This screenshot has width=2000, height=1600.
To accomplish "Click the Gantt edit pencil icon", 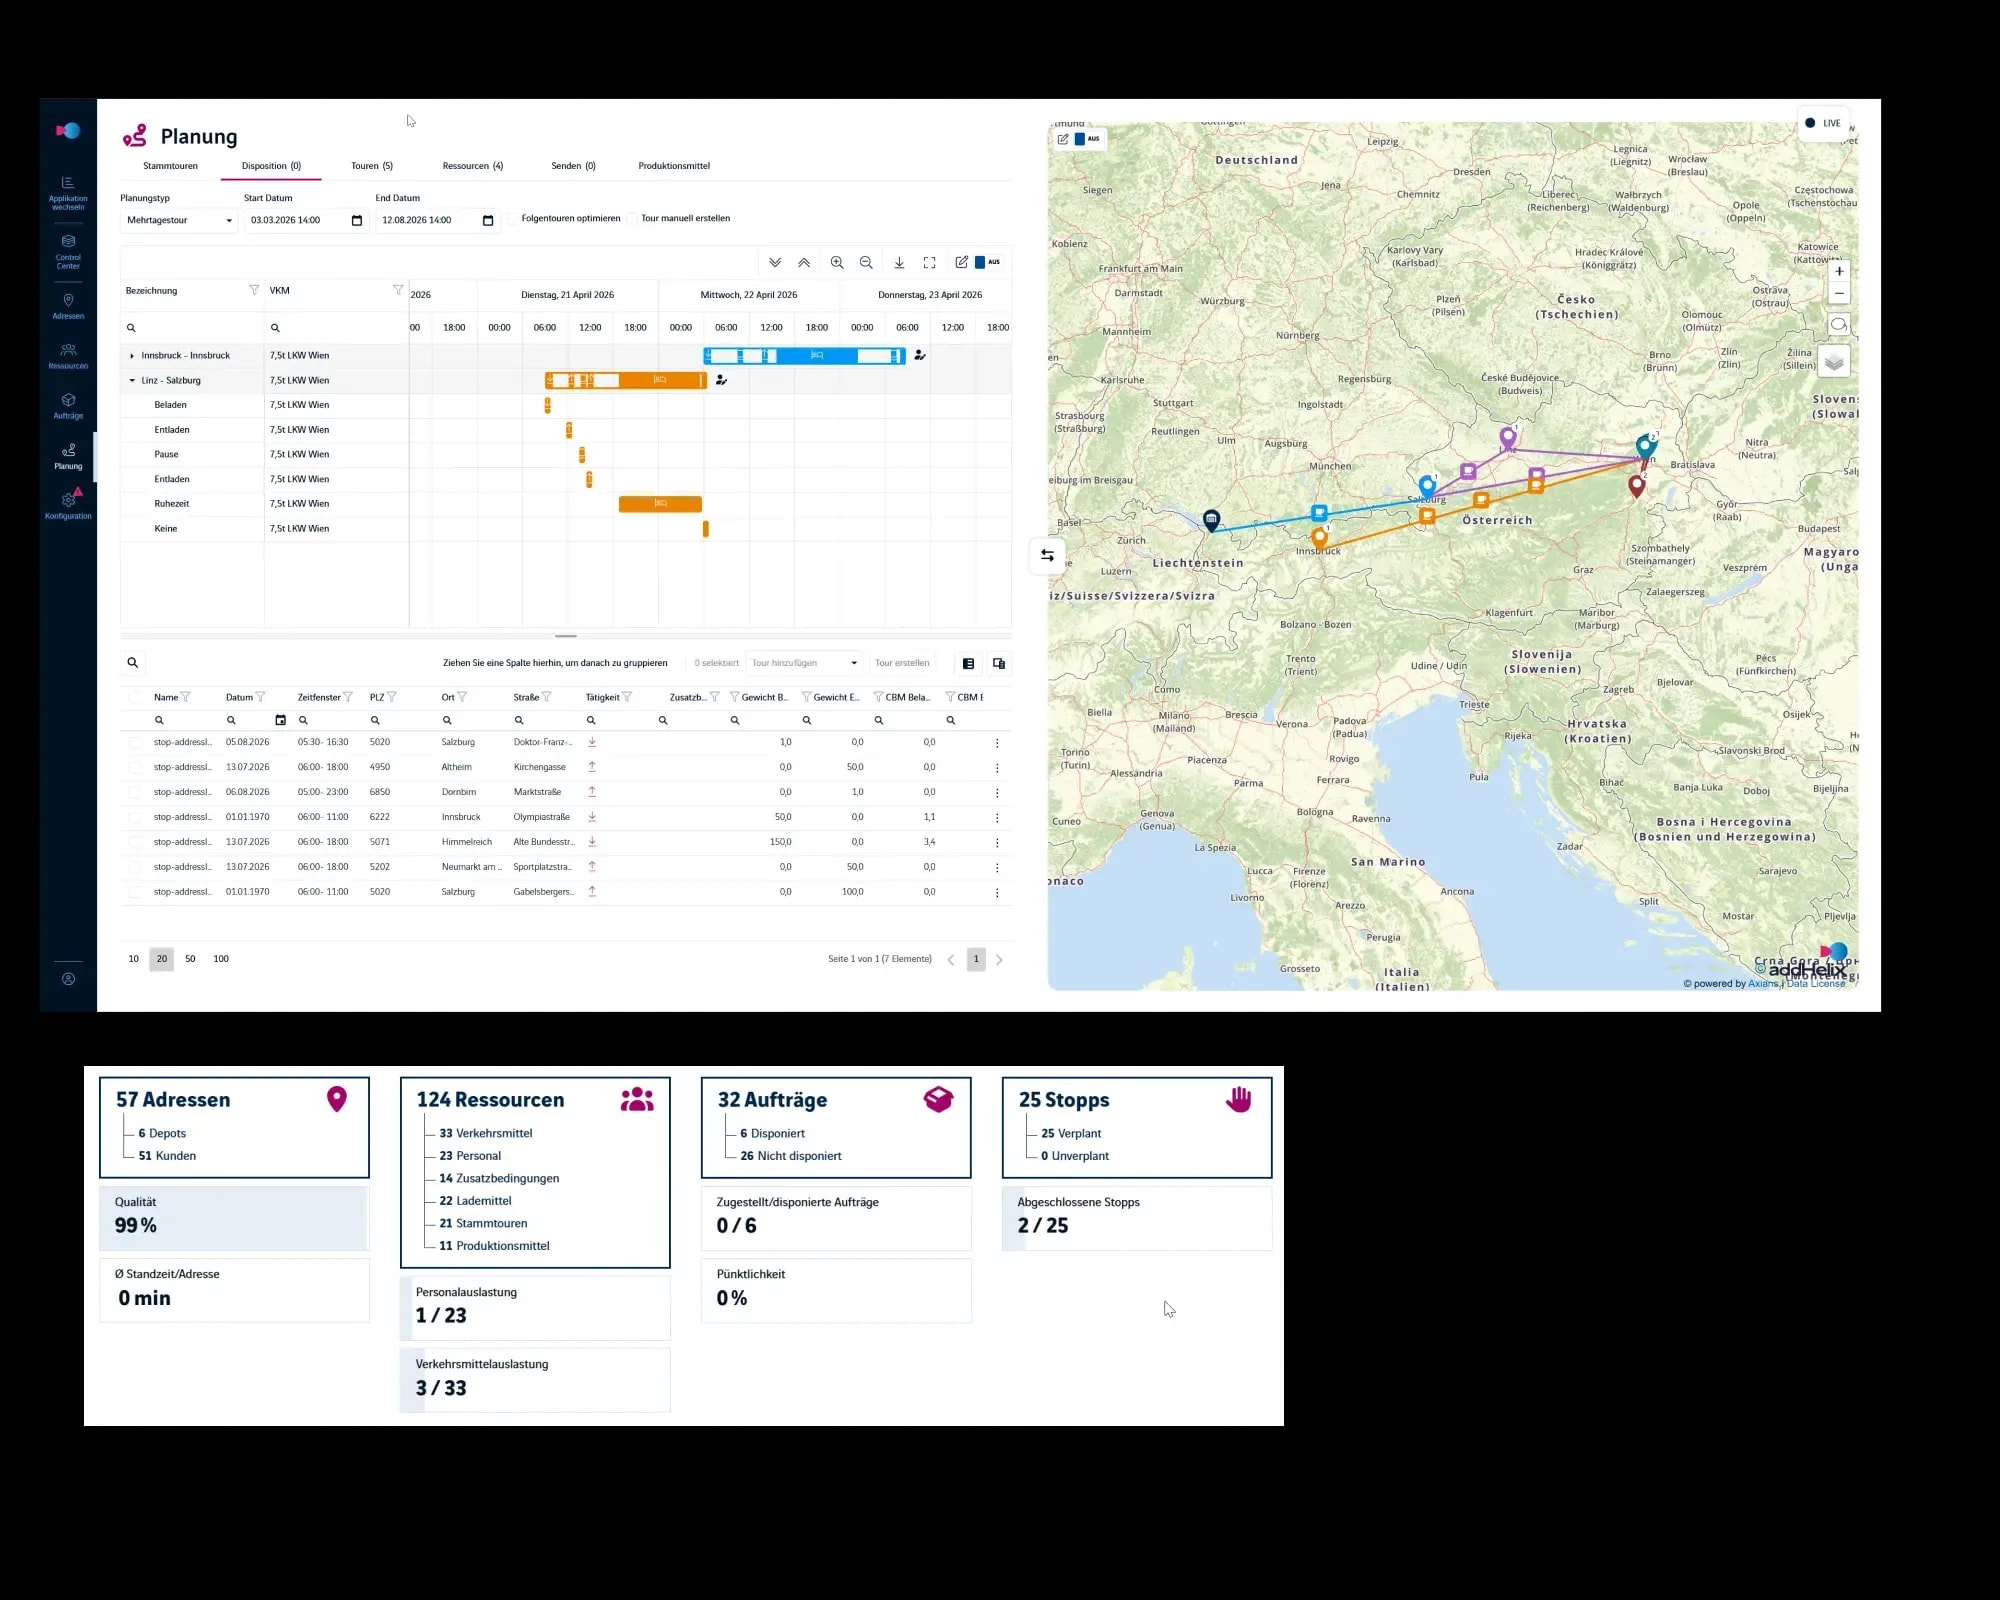I will (x=961, y=262).
